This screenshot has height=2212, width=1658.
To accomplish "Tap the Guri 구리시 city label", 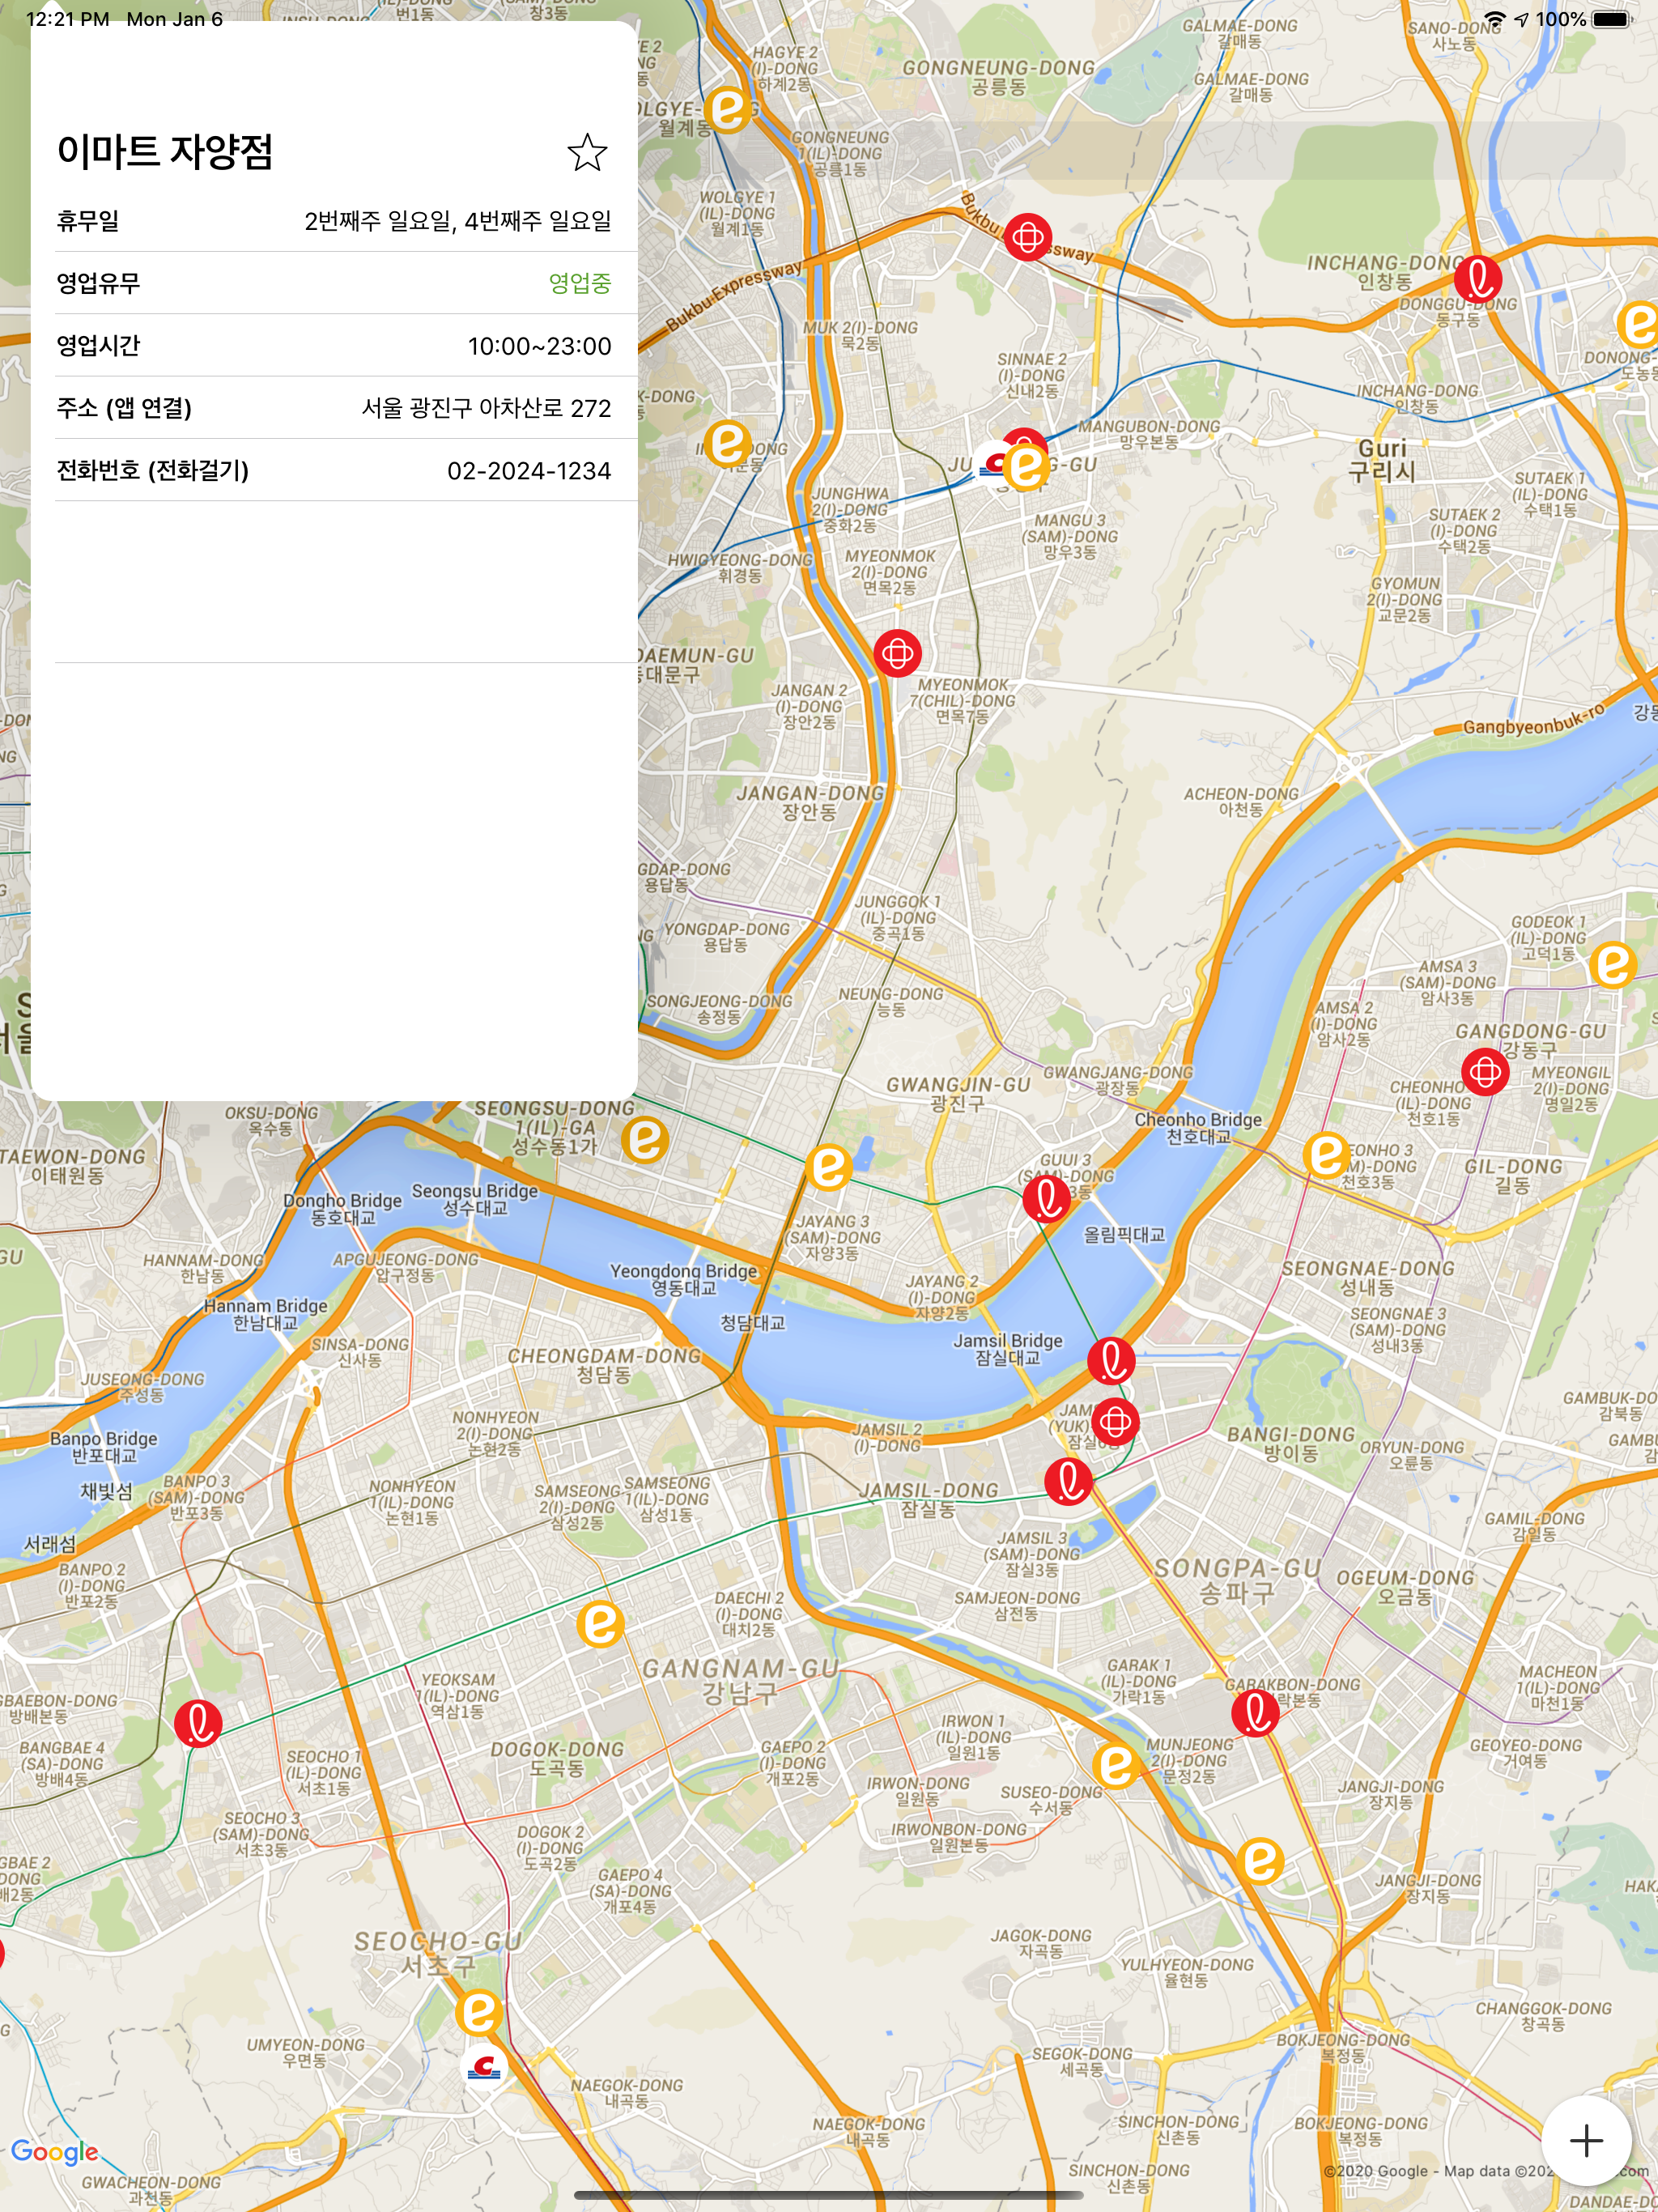I will (1382, 460).
